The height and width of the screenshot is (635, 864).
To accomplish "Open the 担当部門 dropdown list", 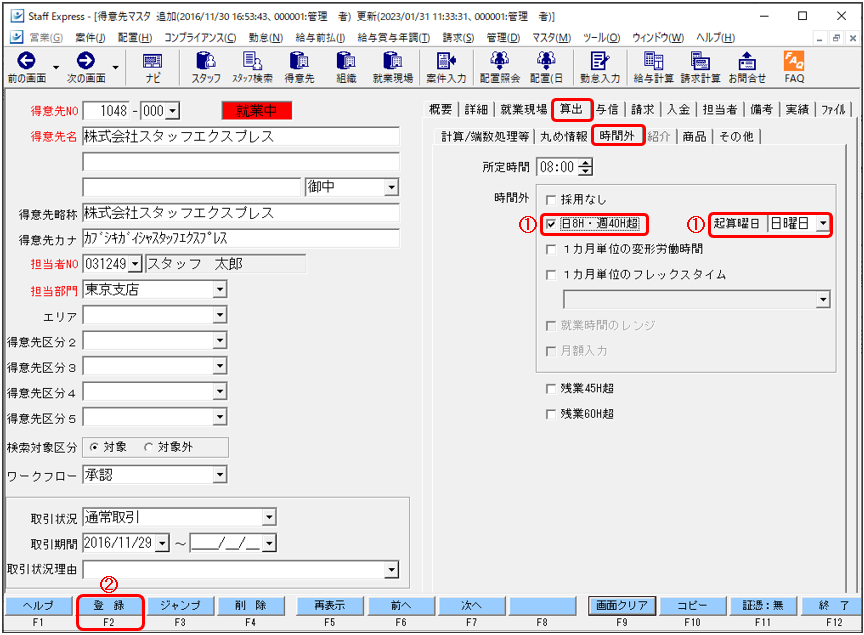I will (220, 290).
